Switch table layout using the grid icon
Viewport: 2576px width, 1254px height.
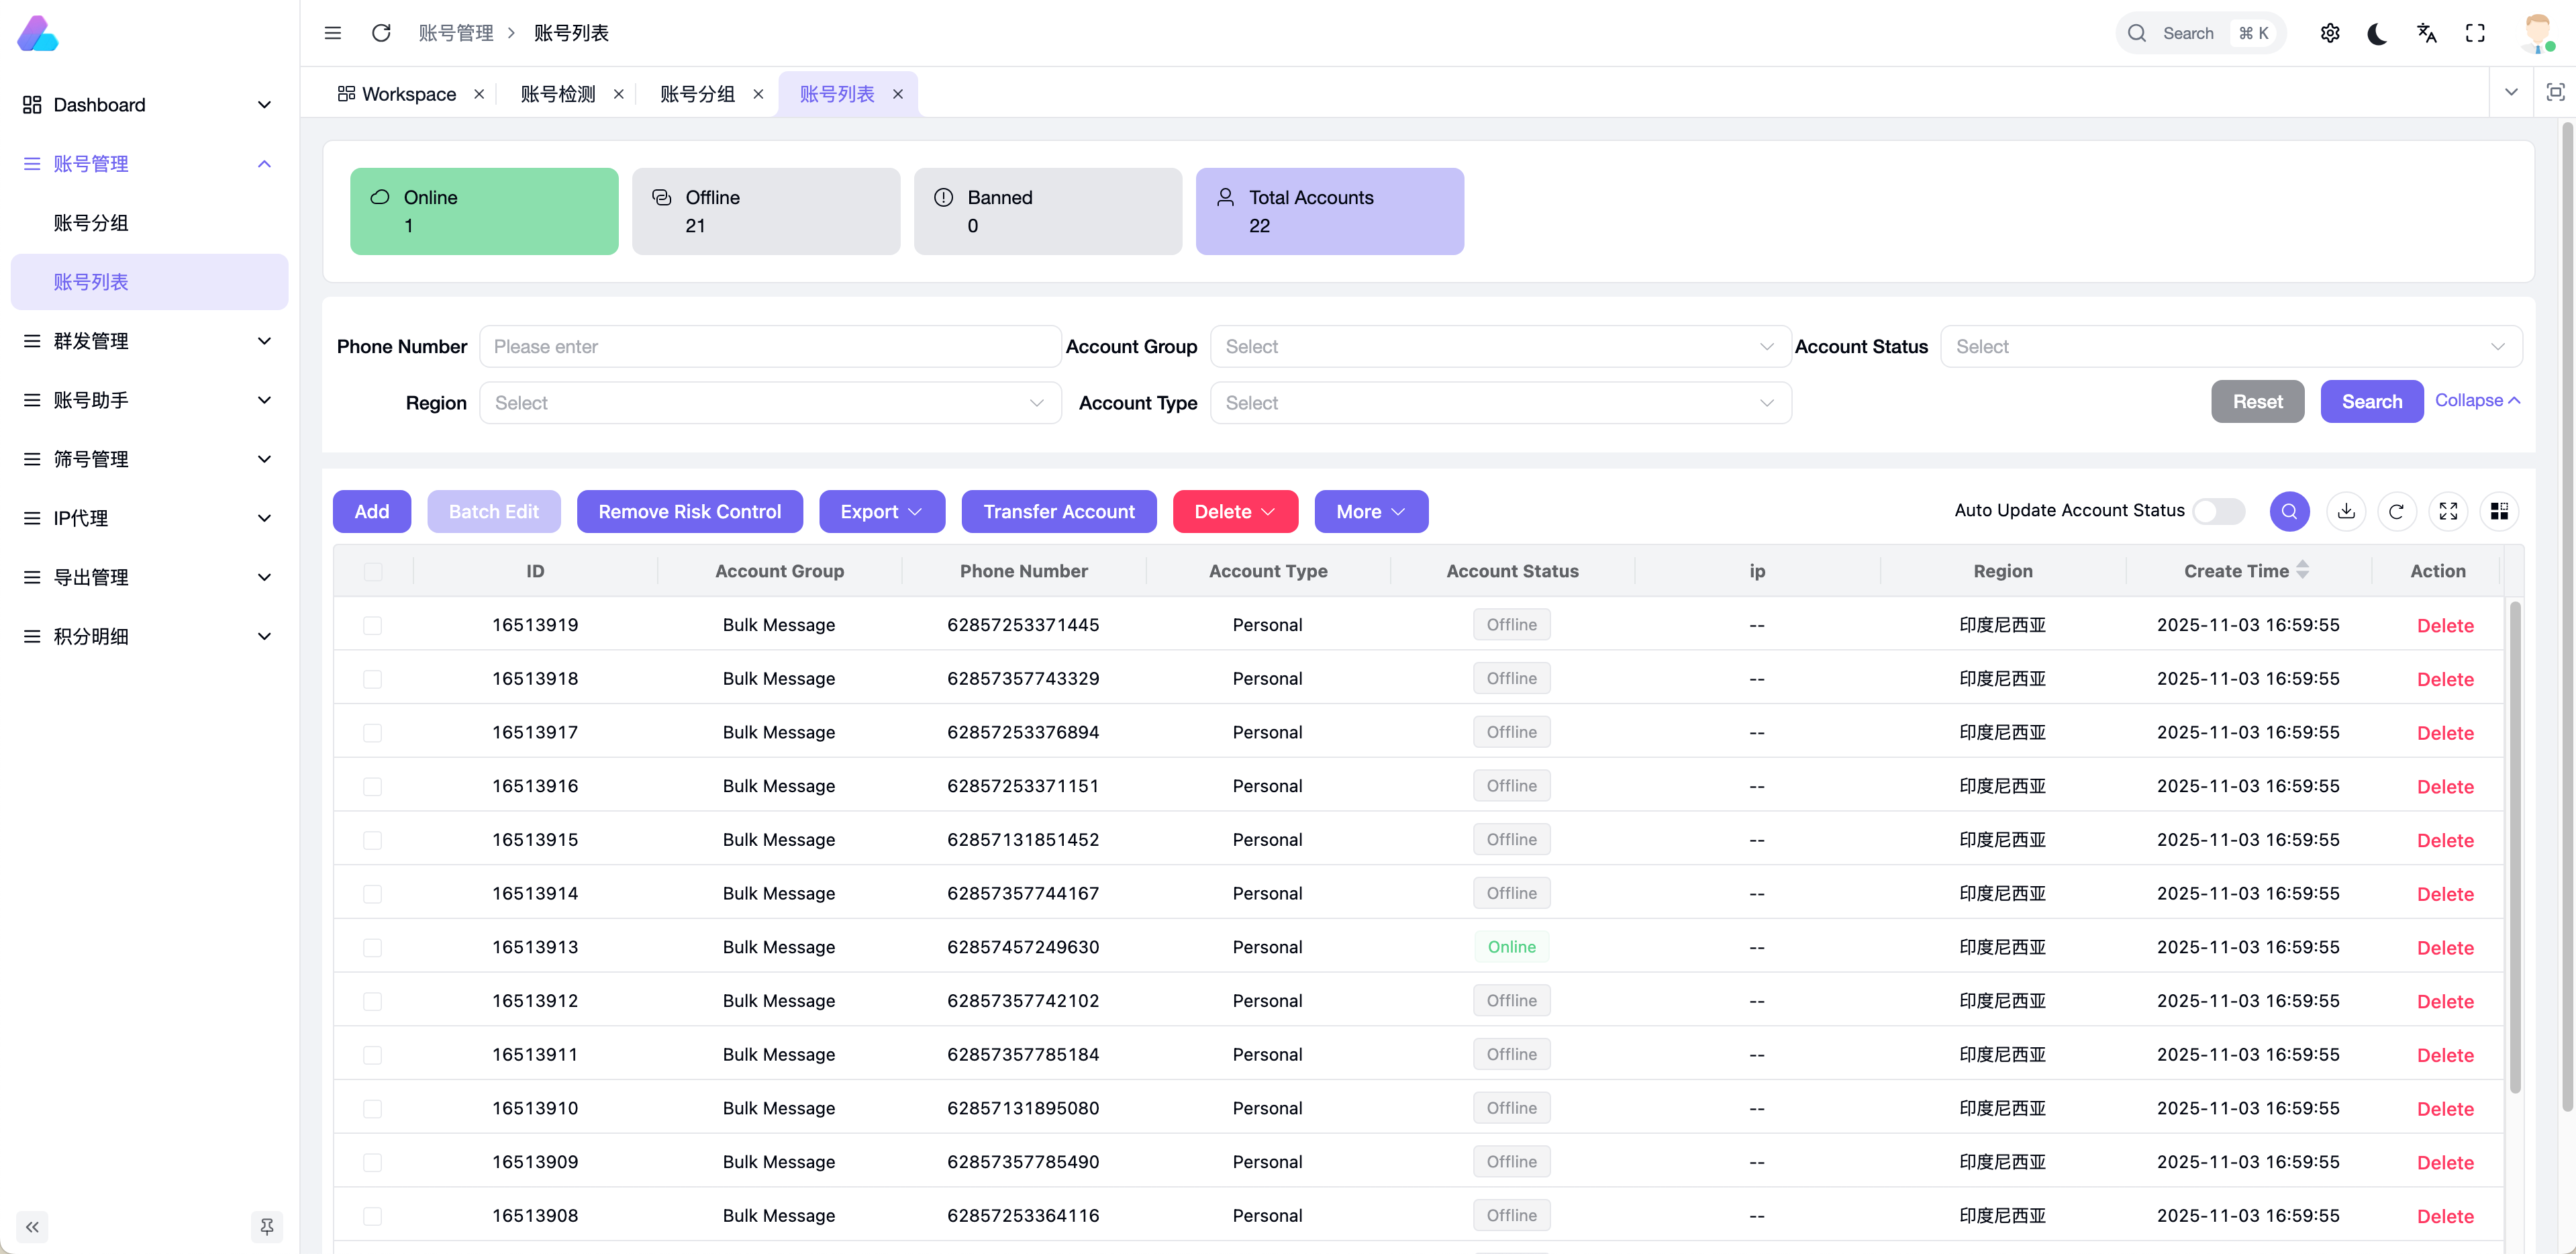[2500, 511]
